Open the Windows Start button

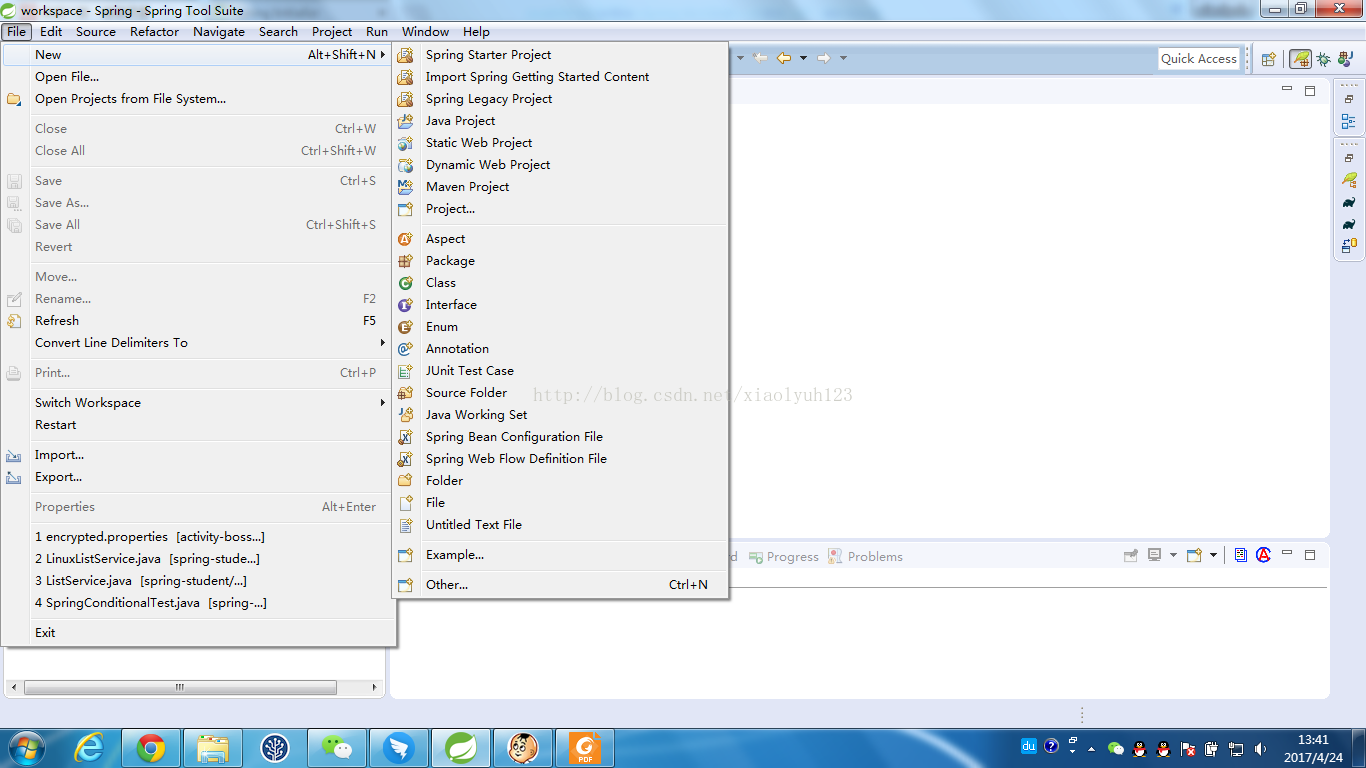click(25, 748)
